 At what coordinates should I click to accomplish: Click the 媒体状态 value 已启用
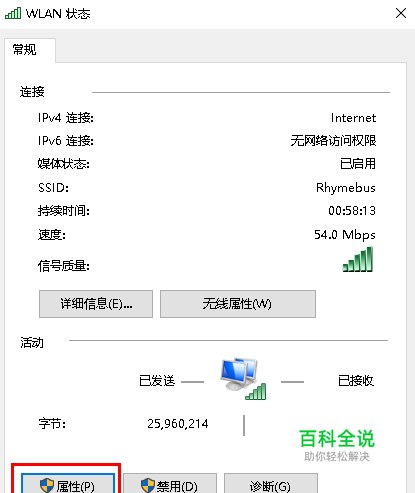(x=358, y=164)
